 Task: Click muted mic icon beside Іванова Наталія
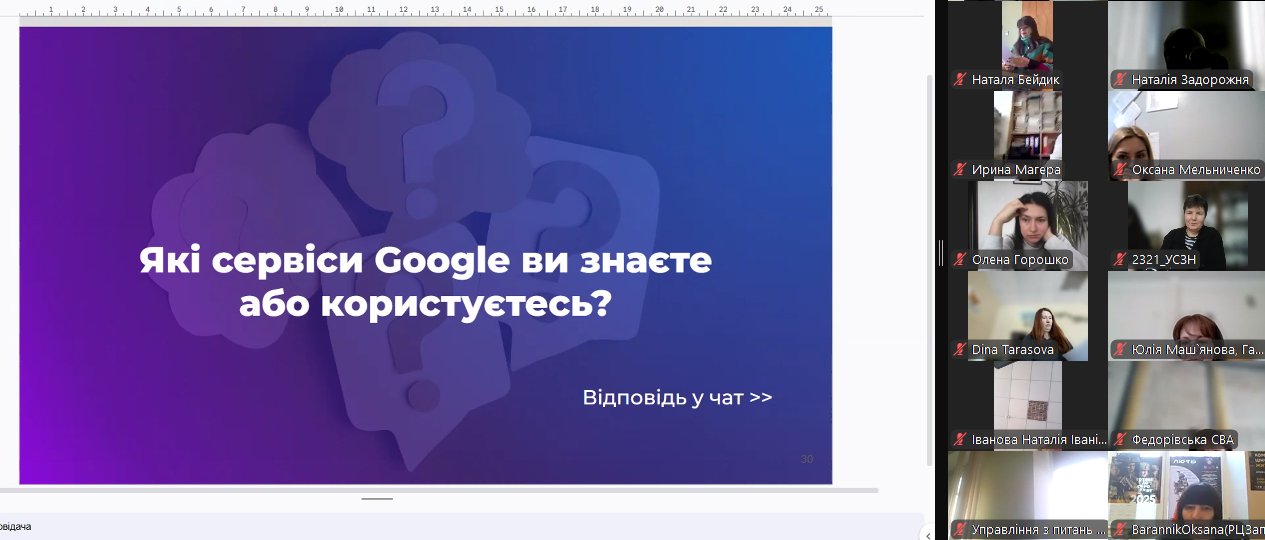pyautogui.click(x=960, y=440)
